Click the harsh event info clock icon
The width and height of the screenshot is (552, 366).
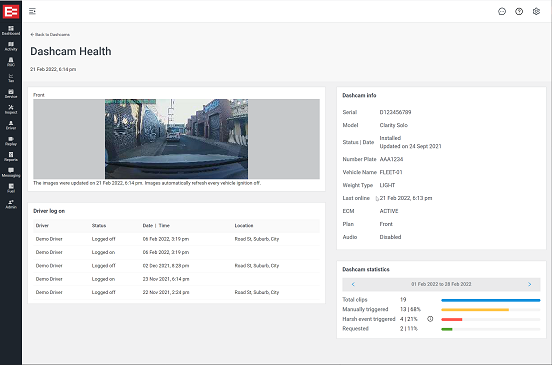tap(430, 319)
